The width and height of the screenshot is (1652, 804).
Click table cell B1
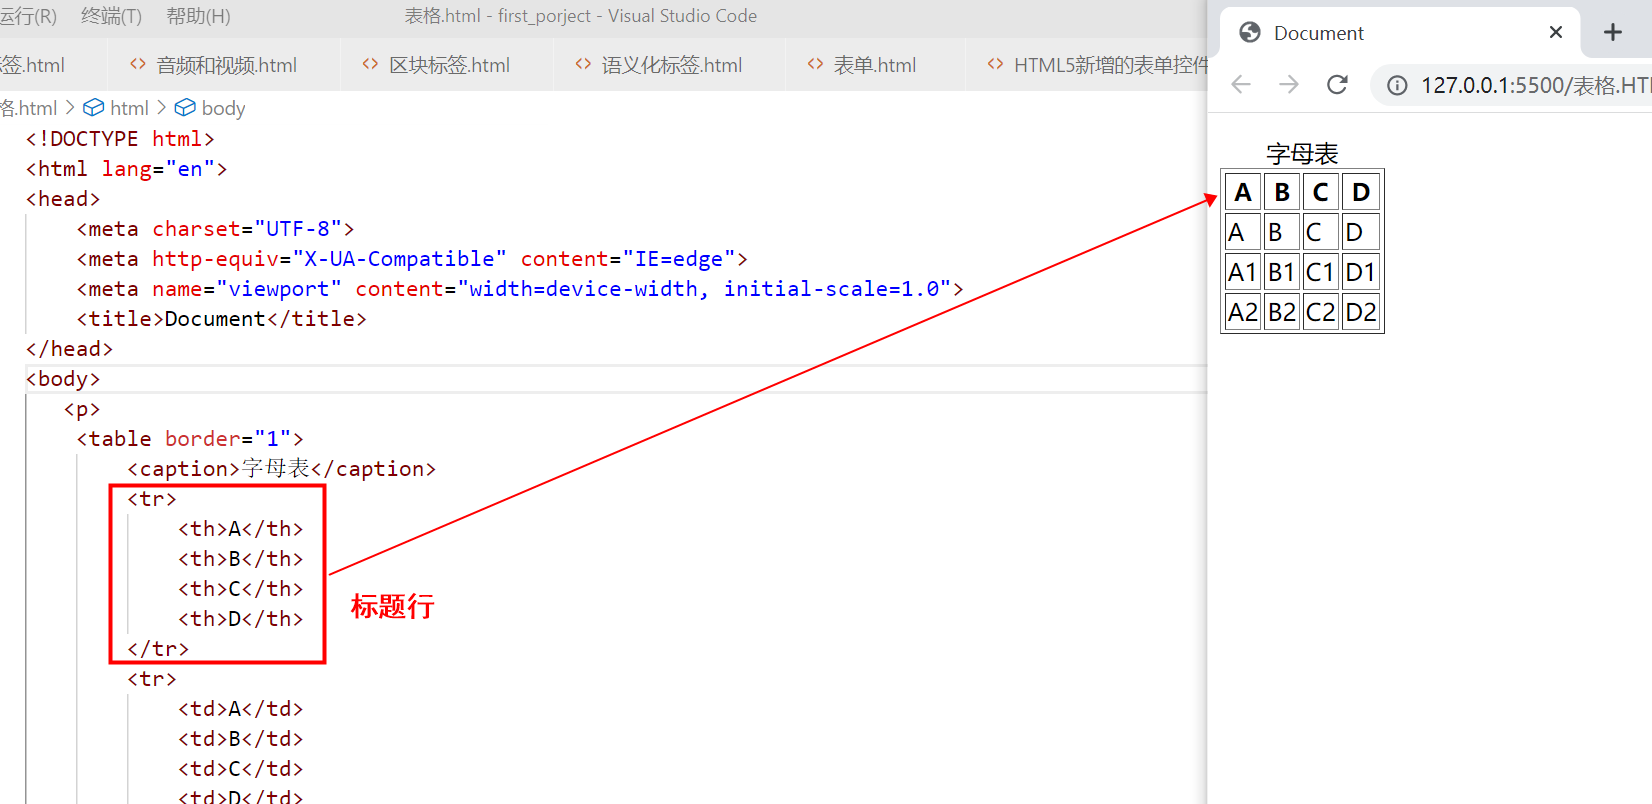tap(1282, 272)
